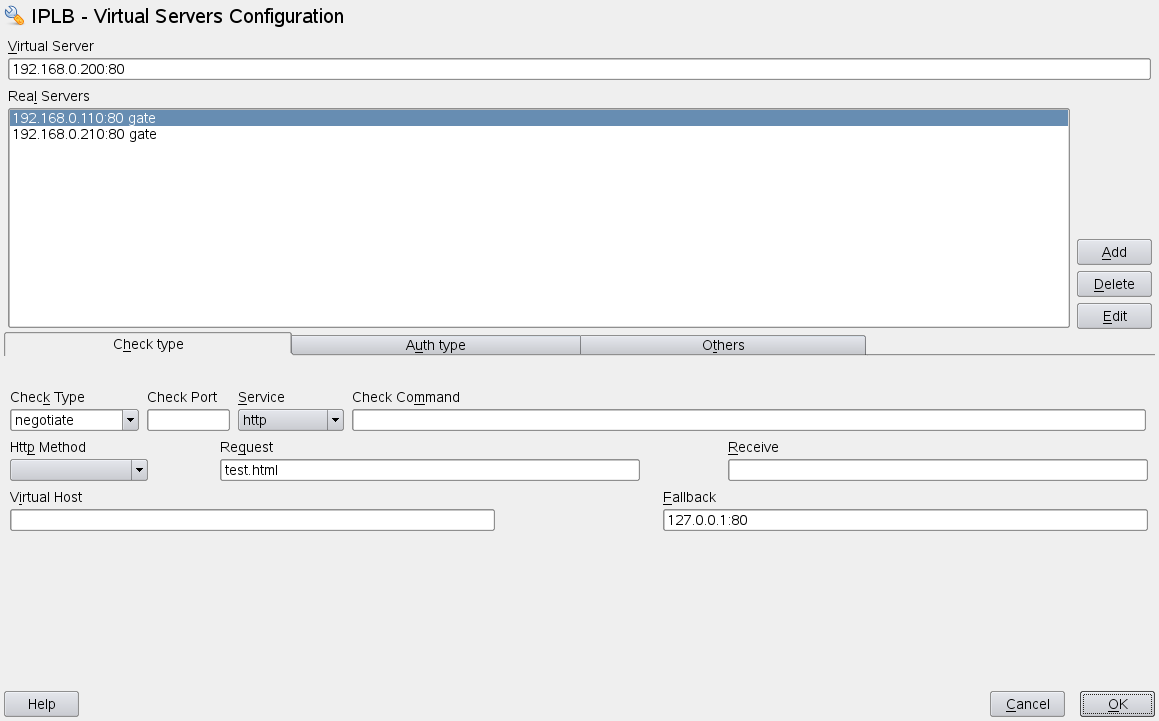Click the Check Command text field
Viewport: 1159px width, 721px height.
[748, 420]
